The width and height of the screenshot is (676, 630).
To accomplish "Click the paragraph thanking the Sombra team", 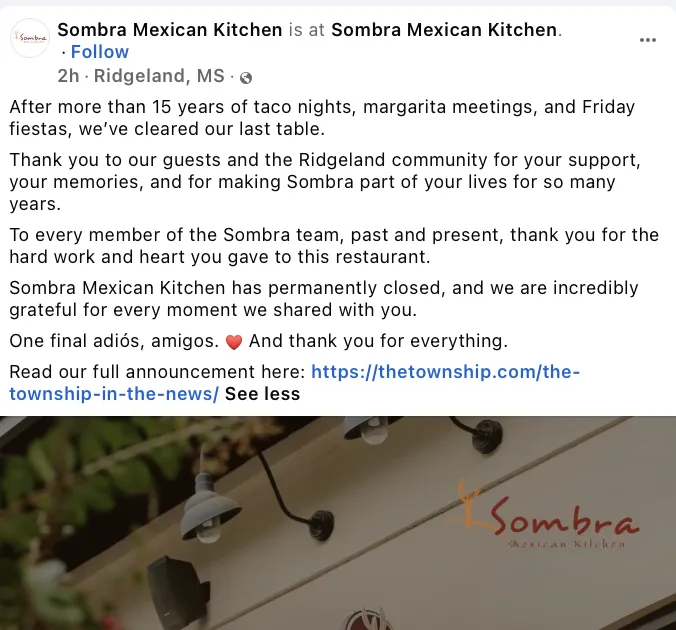I will pos(334,246).
